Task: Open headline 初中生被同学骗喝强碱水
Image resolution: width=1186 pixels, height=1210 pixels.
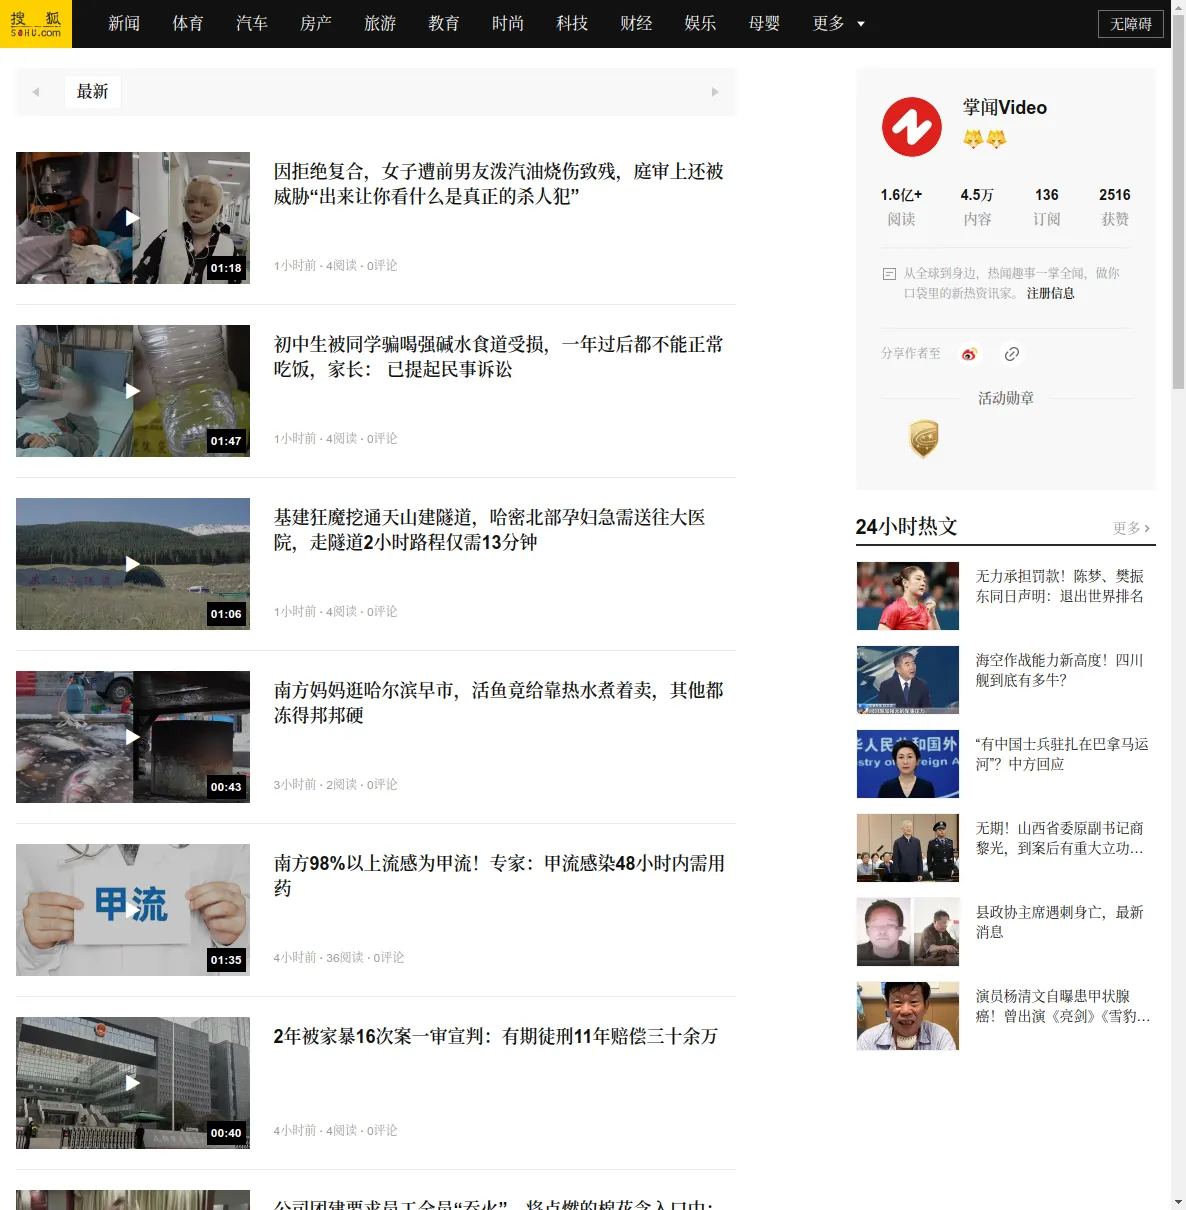Action: (499, 357)
